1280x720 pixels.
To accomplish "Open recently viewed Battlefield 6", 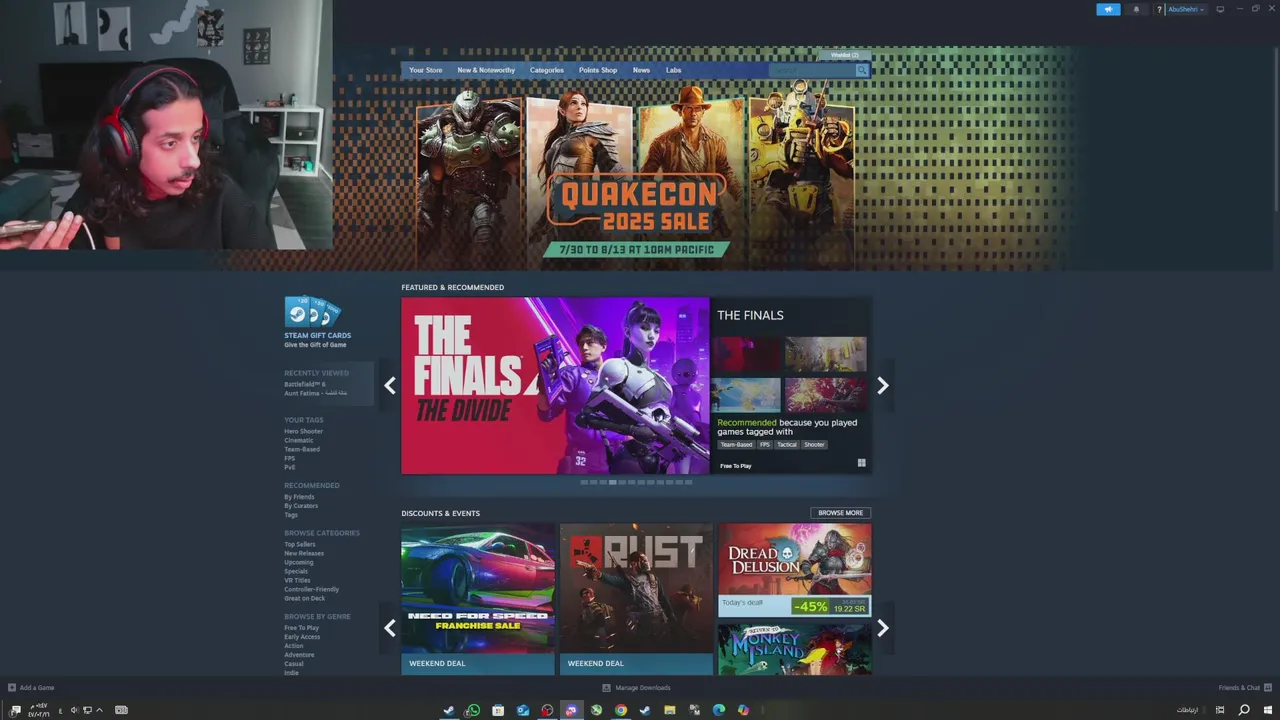I will [305, 384].
